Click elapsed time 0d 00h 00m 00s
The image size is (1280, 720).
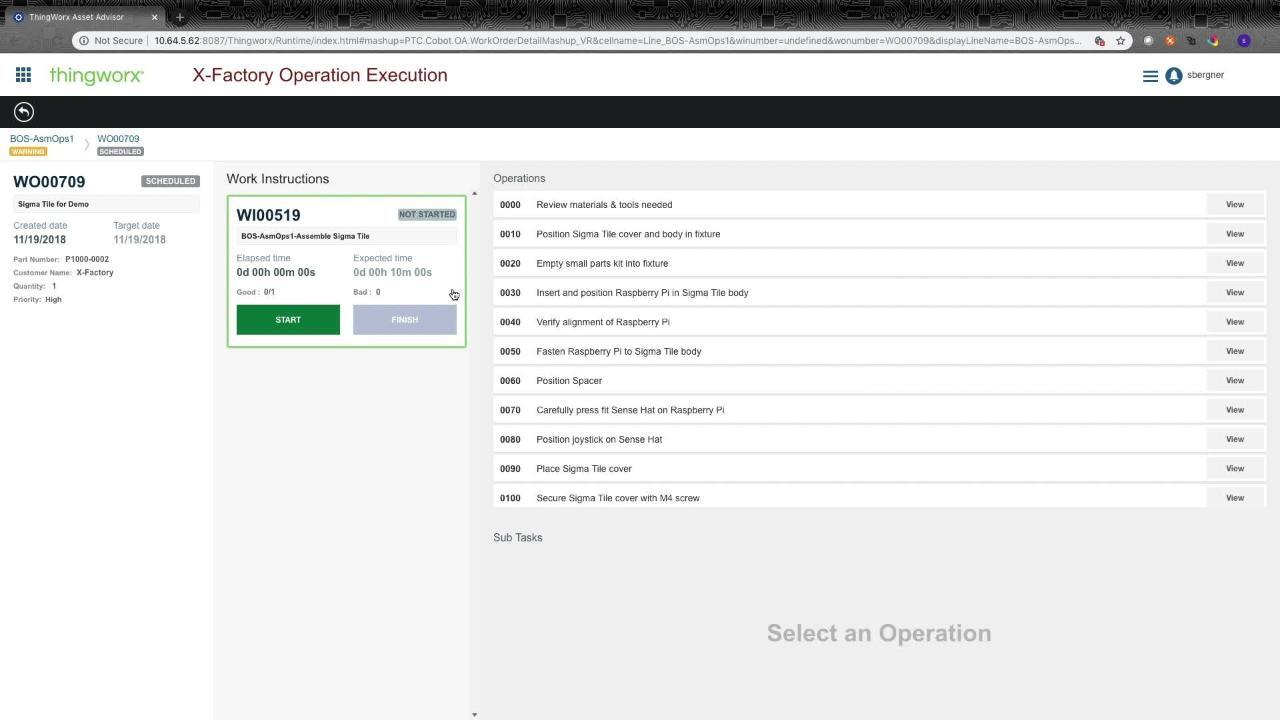point(276,272)
